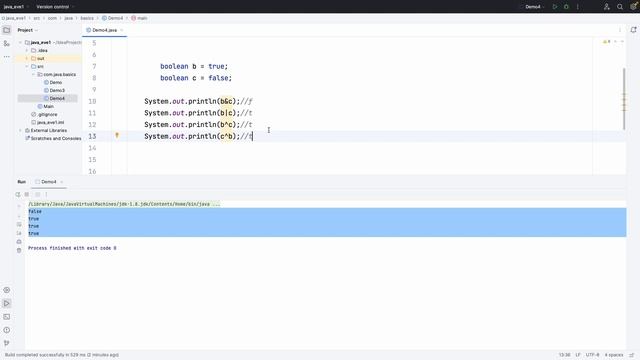640x360 pixels.
Task: Open the Run tool window icon
Action: click(x=7, y=303)
